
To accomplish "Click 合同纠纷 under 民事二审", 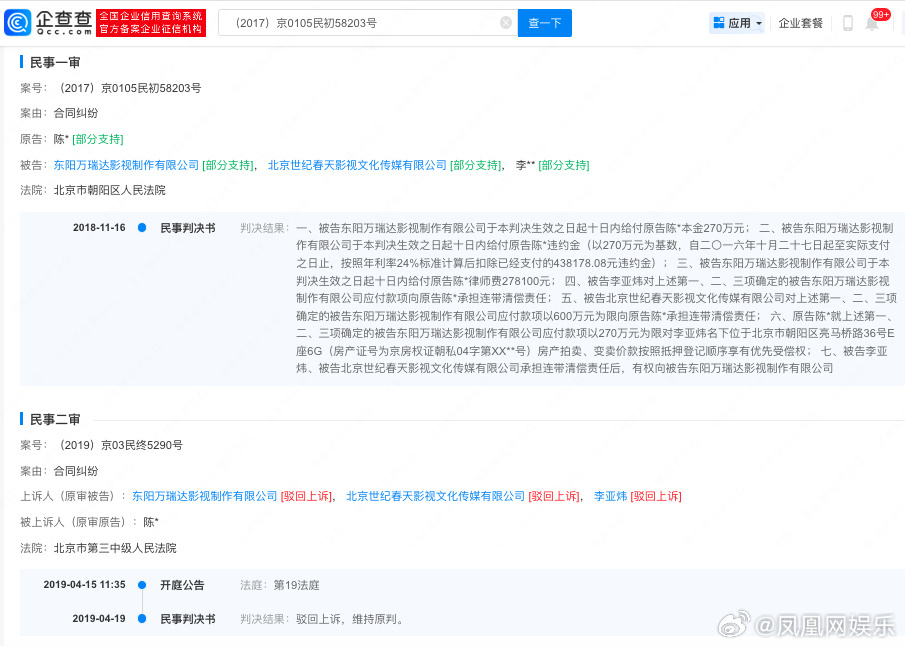I will [x=76, y=471].
